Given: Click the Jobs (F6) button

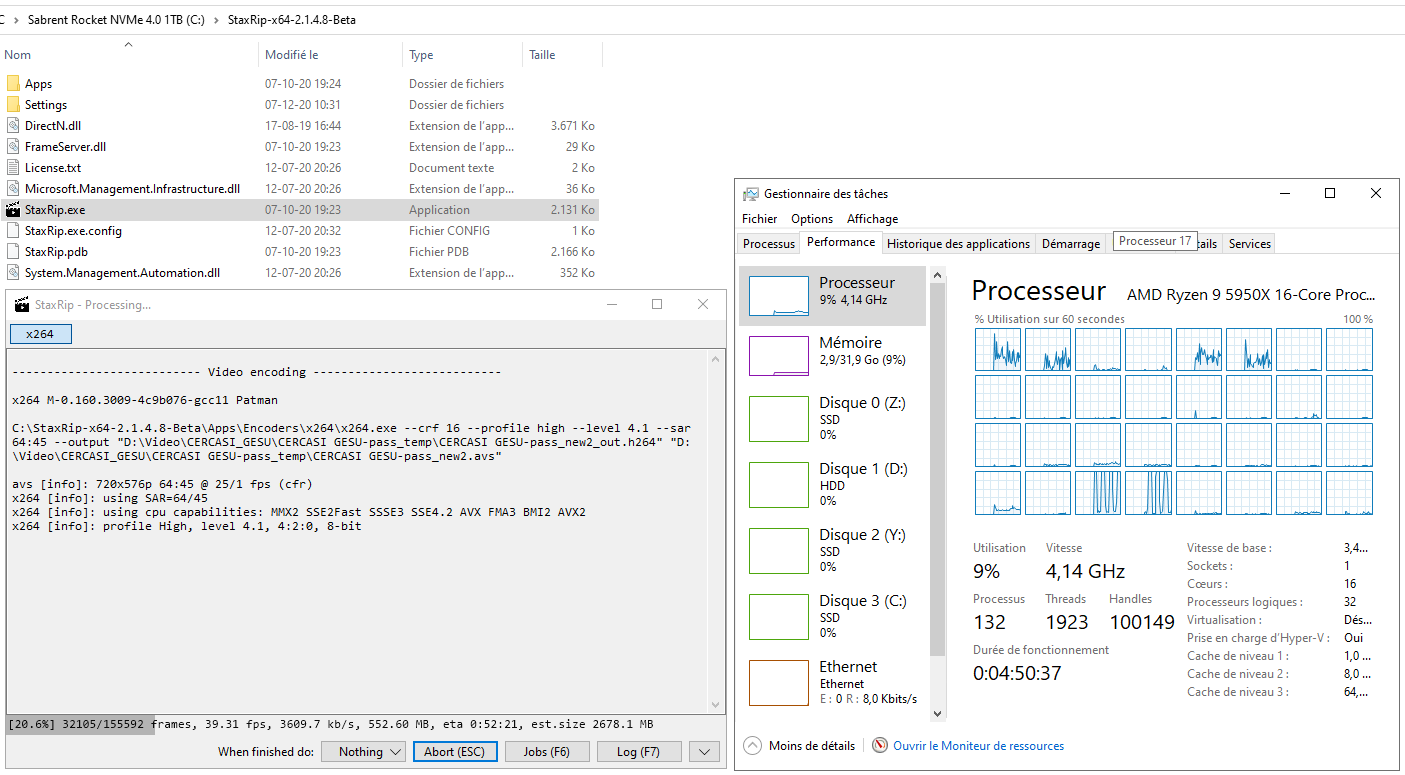Looking at the screenshot, I should pos(547,752).
